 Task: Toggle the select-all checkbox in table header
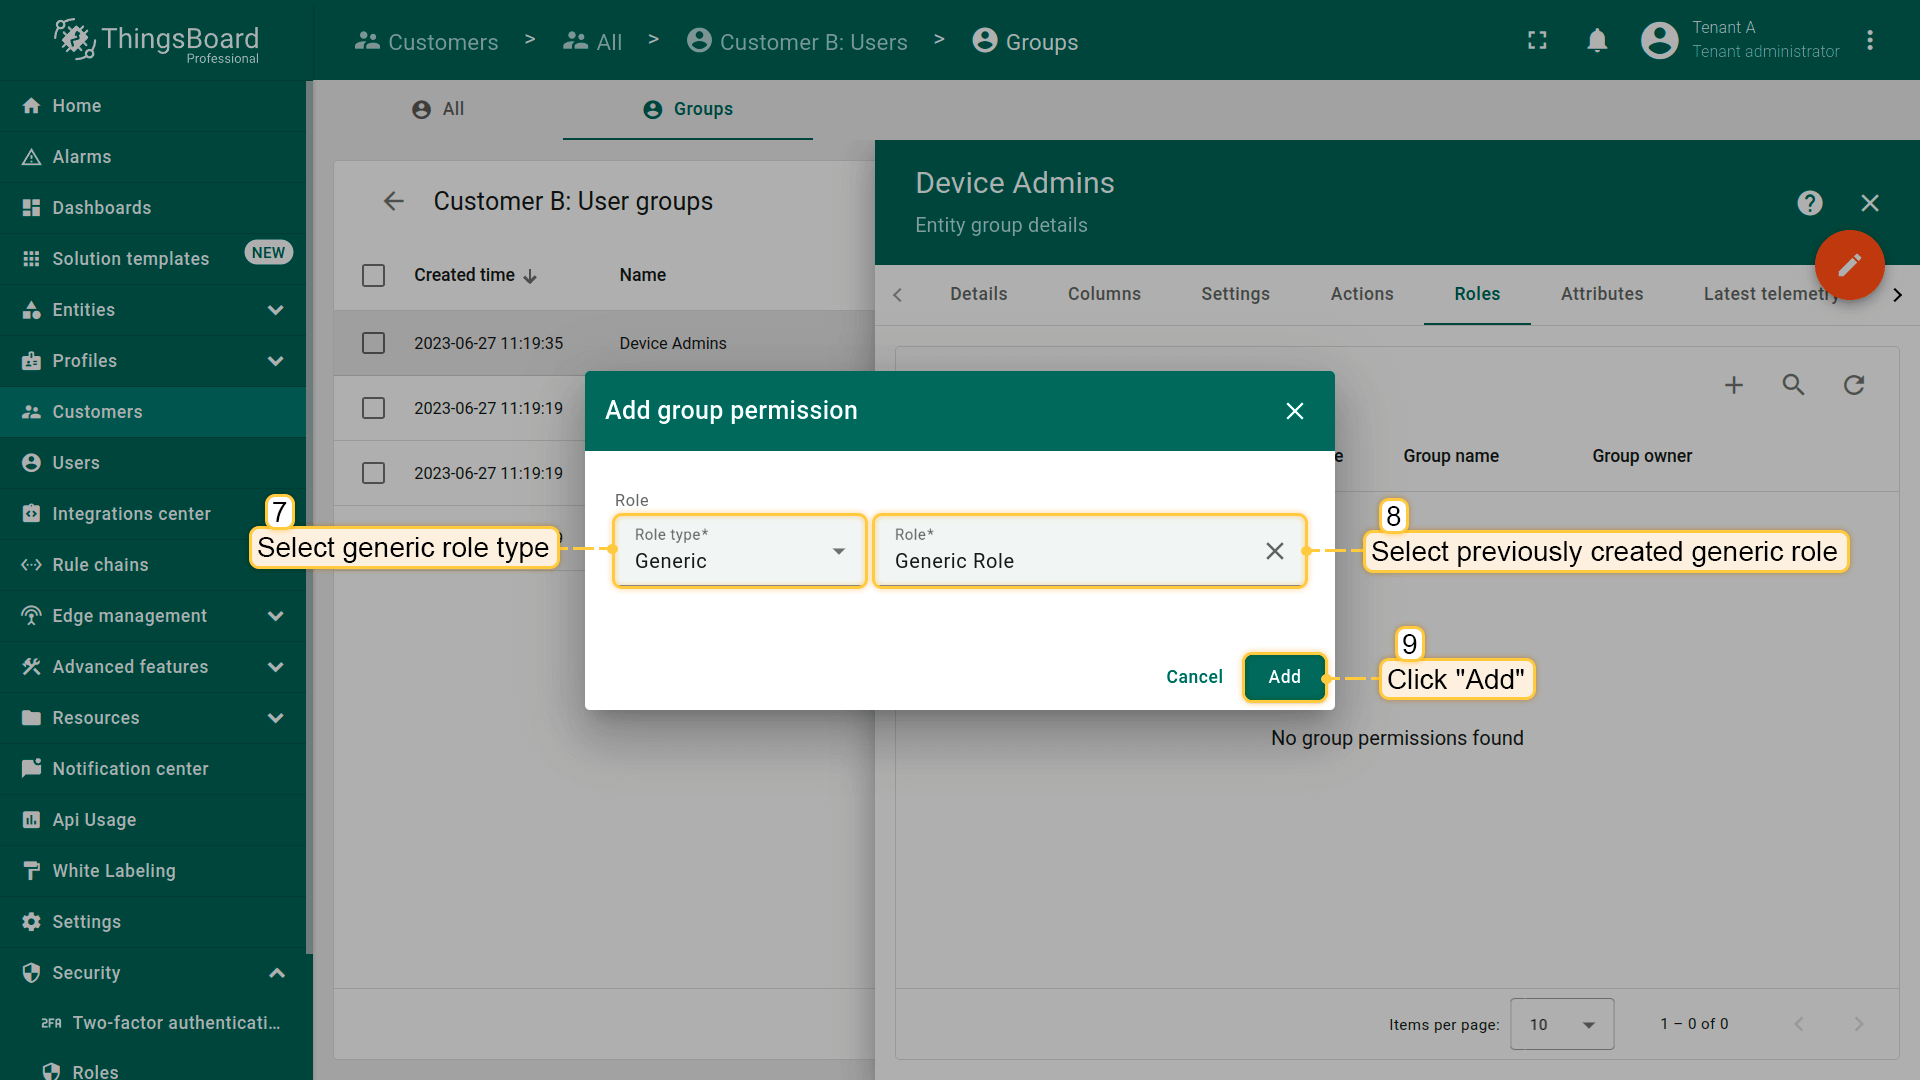coord(373,275)
